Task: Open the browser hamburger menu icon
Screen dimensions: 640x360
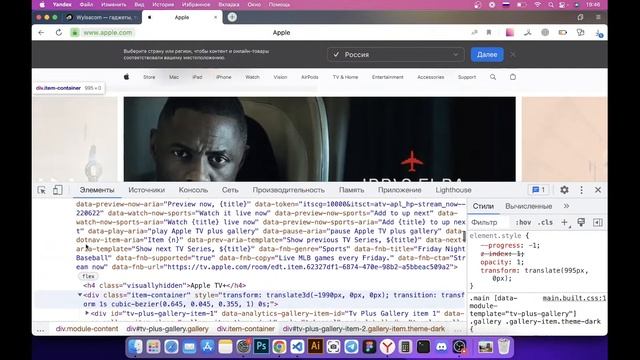Action: point(598,17)
